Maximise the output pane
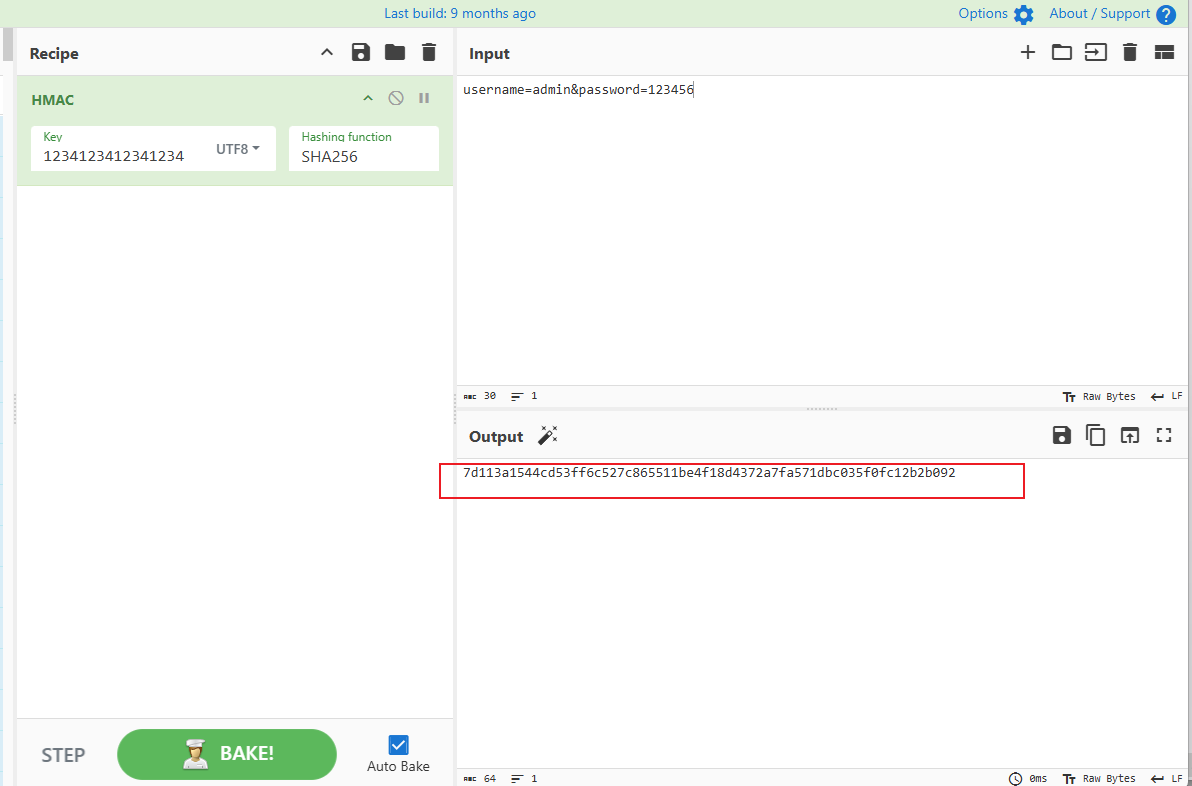The image size is (1192, 786). pyautogui.click(x=1164, y=435)
